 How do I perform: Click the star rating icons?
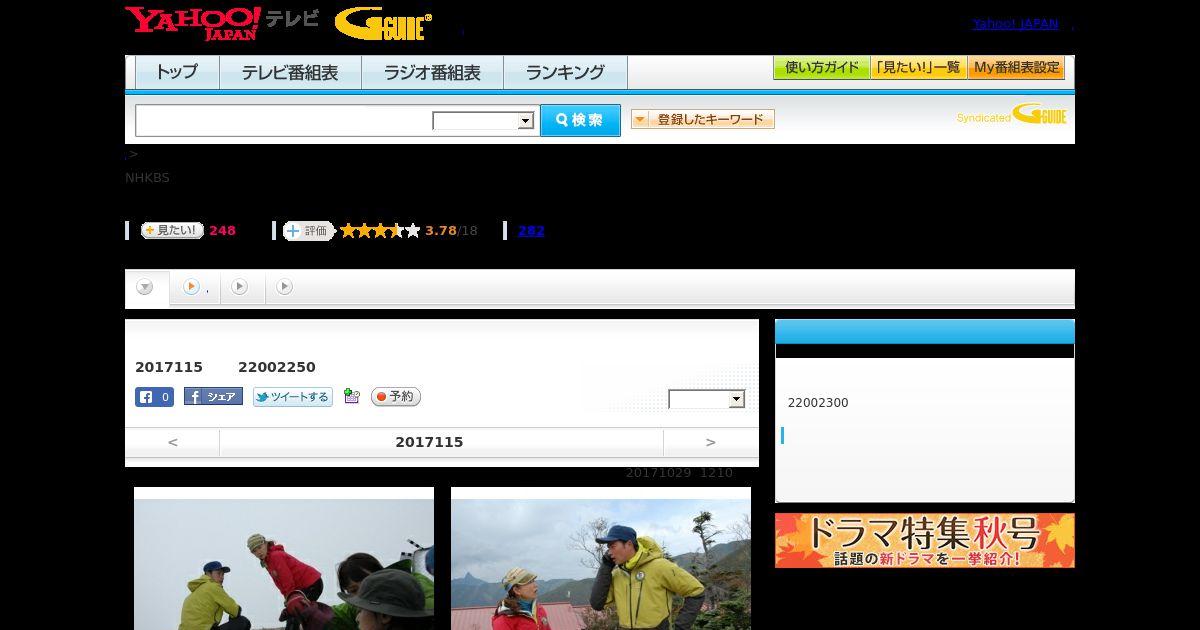380,231
